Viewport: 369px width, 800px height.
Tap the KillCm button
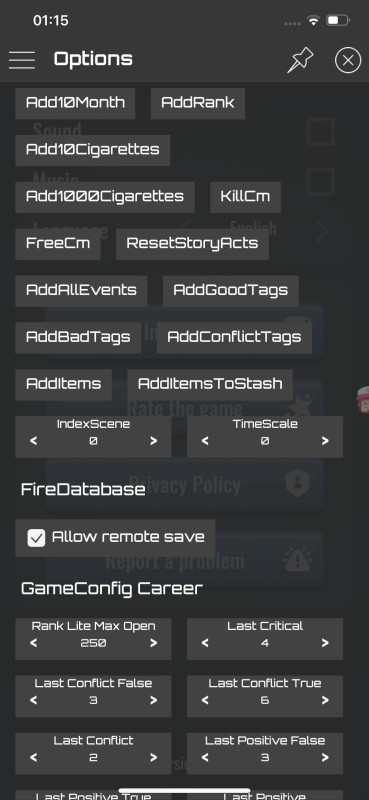[x=245, y=197]
